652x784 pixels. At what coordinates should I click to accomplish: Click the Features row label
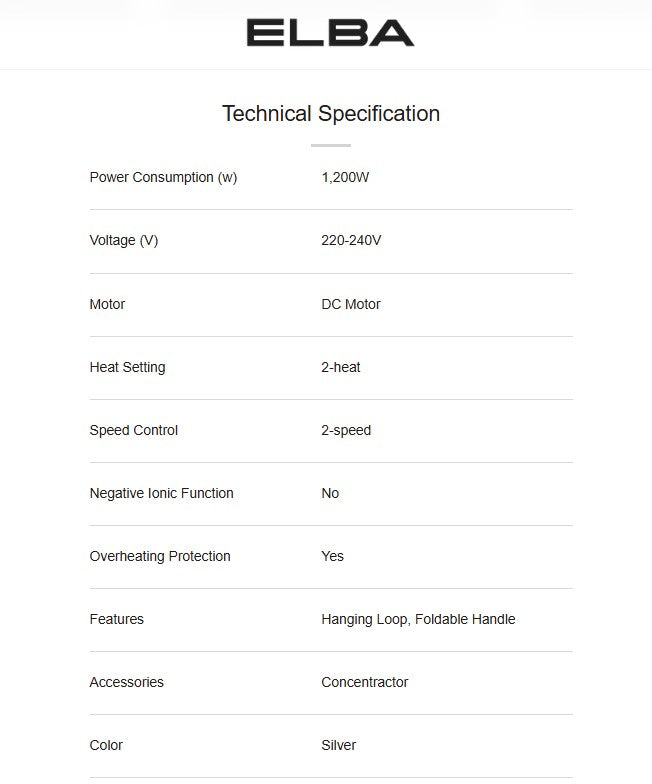pos(116,619)
